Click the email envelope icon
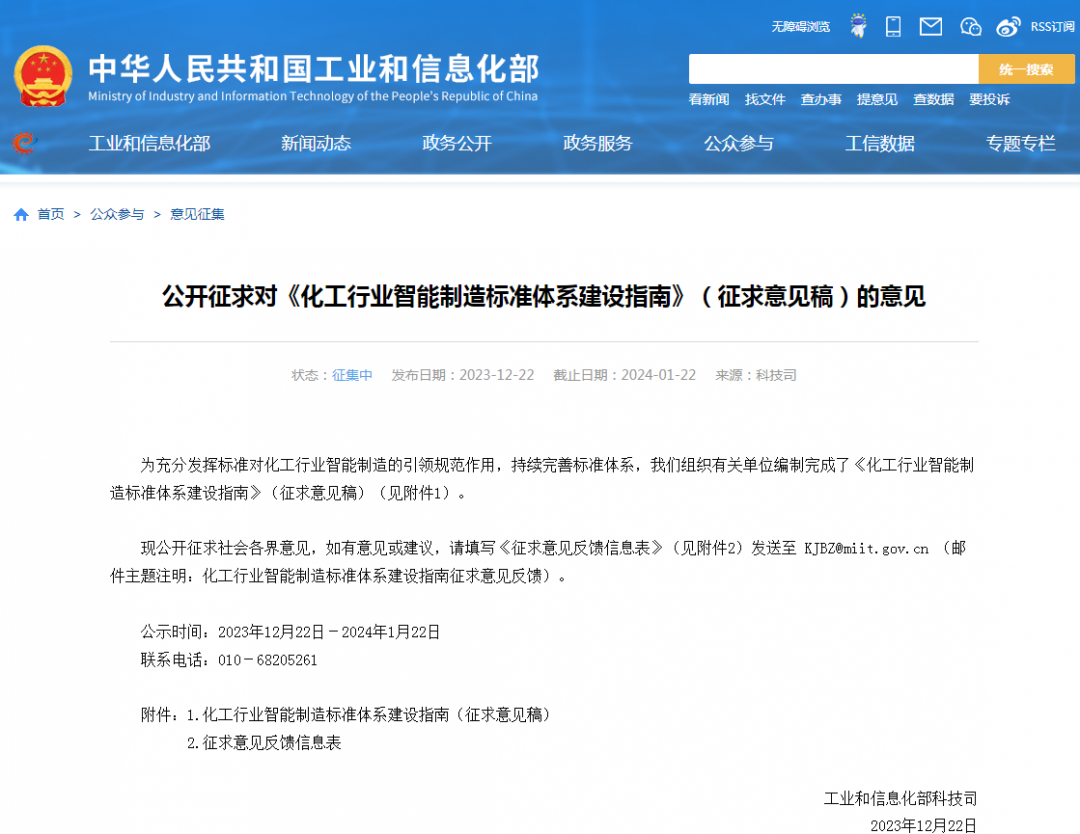The height and width of the screenshot is (834, 1080). pyautogui.click(x=931, y=26)
